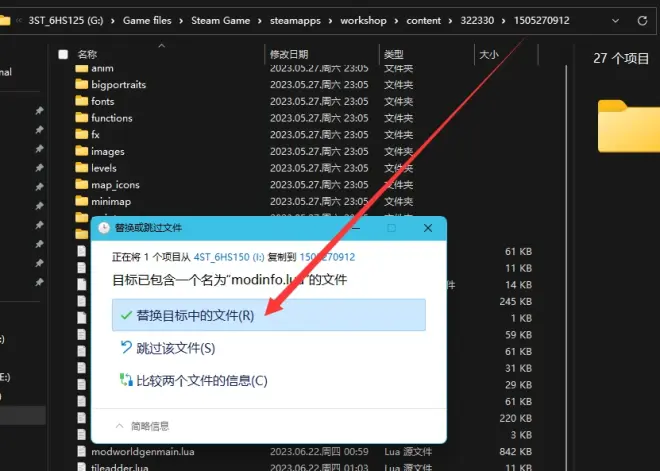Choose 替换目标中的文件(R) option
Screen dimensions: 660x471
[268, 315]
